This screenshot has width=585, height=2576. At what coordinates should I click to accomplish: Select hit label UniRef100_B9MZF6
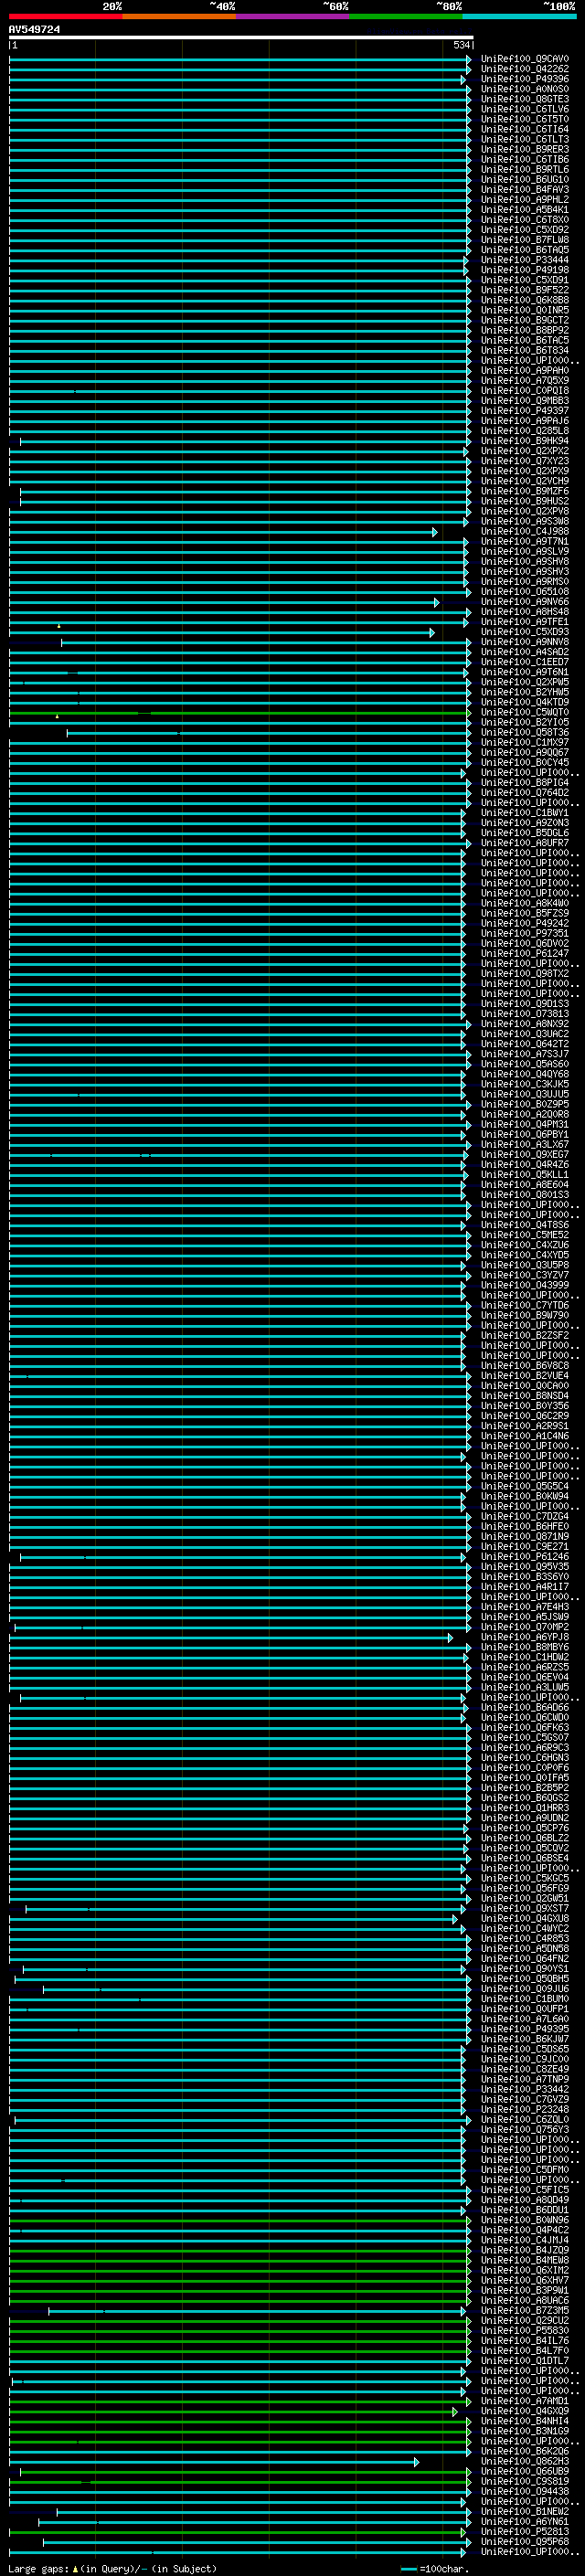click(525, 491)
